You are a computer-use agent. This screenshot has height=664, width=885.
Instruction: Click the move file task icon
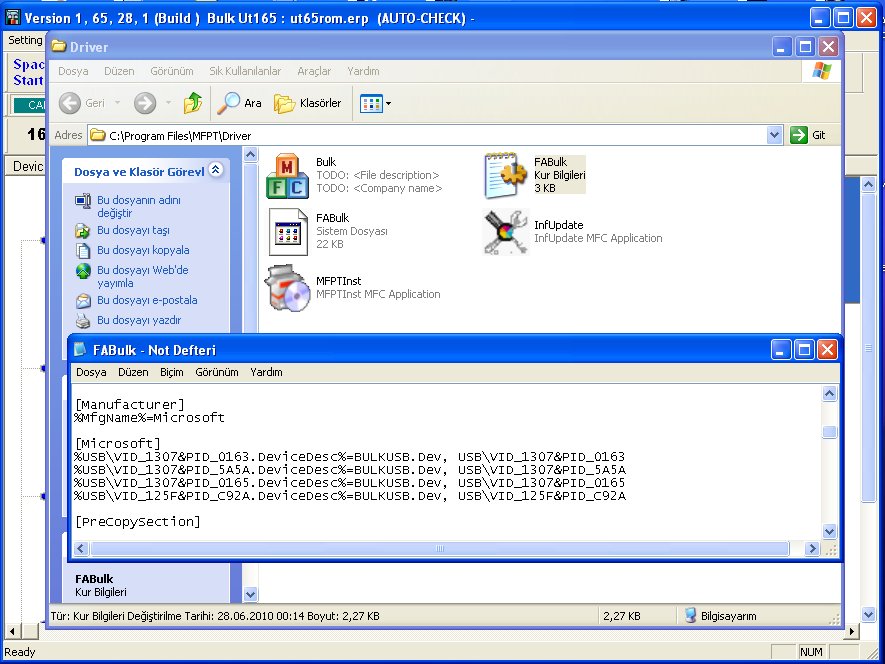click(x=83, y=230)
